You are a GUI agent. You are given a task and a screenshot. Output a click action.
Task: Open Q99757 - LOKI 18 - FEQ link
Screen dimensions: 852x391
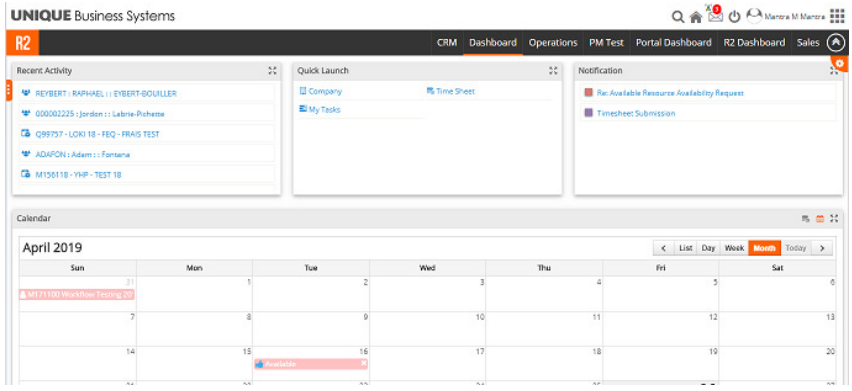click(97, 134)
